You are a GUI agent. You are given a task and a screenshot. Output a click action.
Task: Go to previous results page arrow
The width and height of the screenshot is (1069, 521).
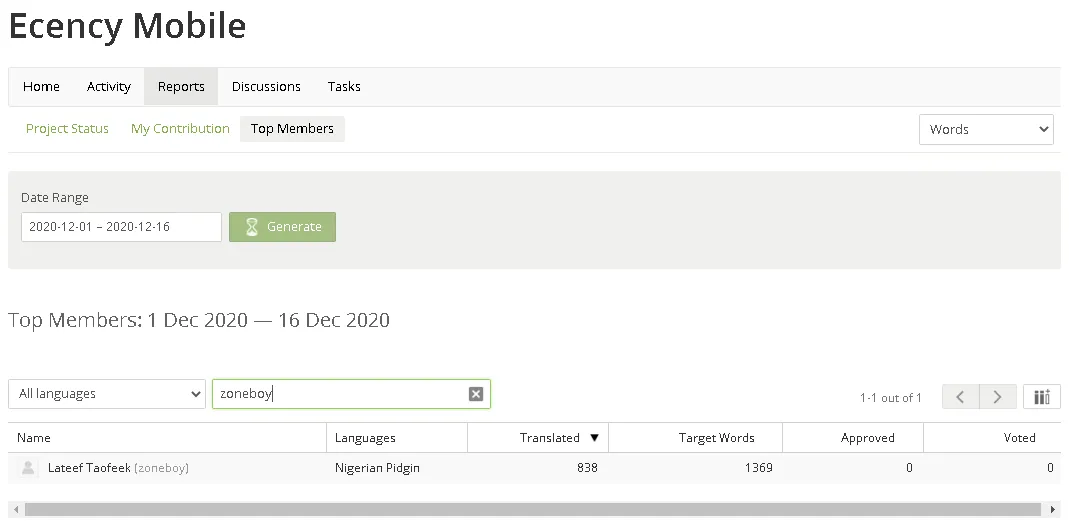click(x=960, y=397)
